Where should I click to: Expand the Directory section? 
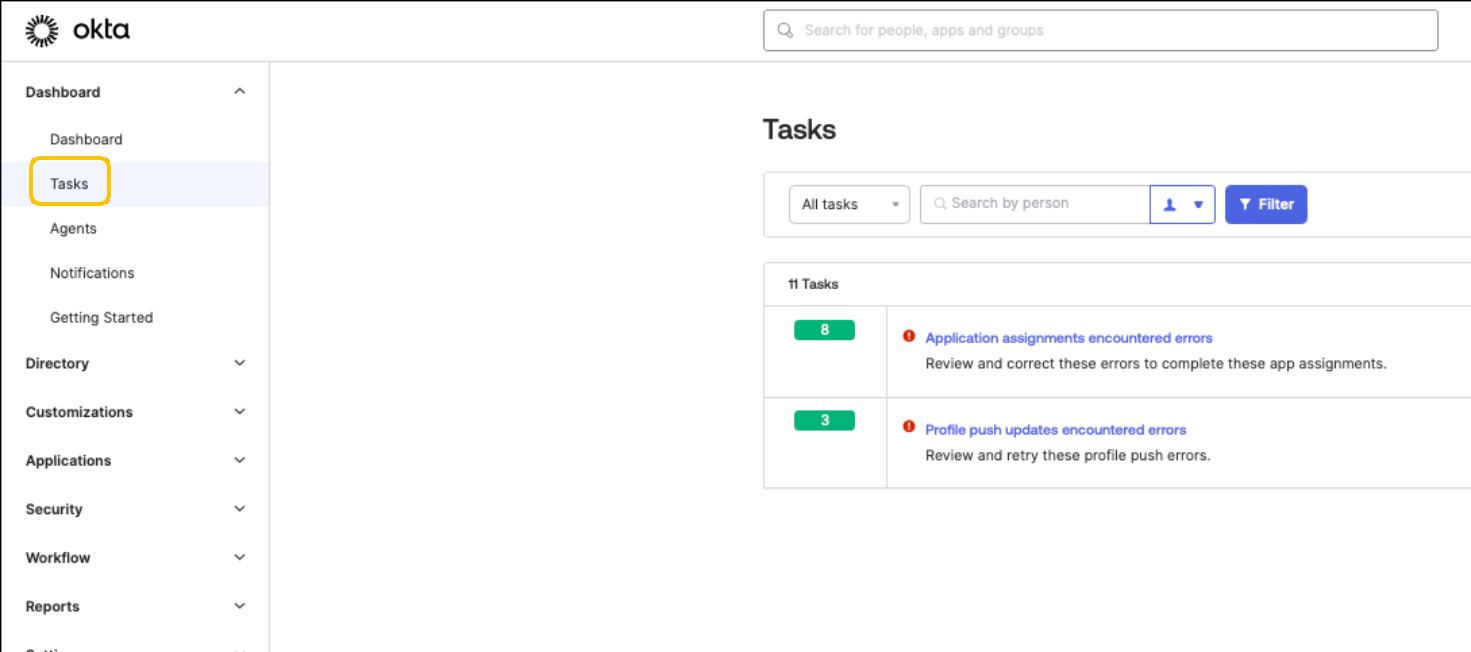[x=135, y=363]
